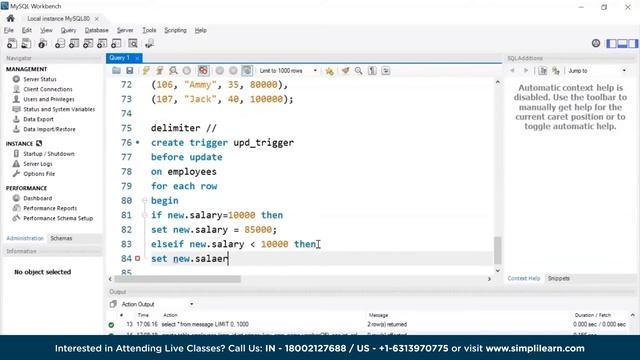Open Server Status
640x360 pixels.
tap(40, 79)
